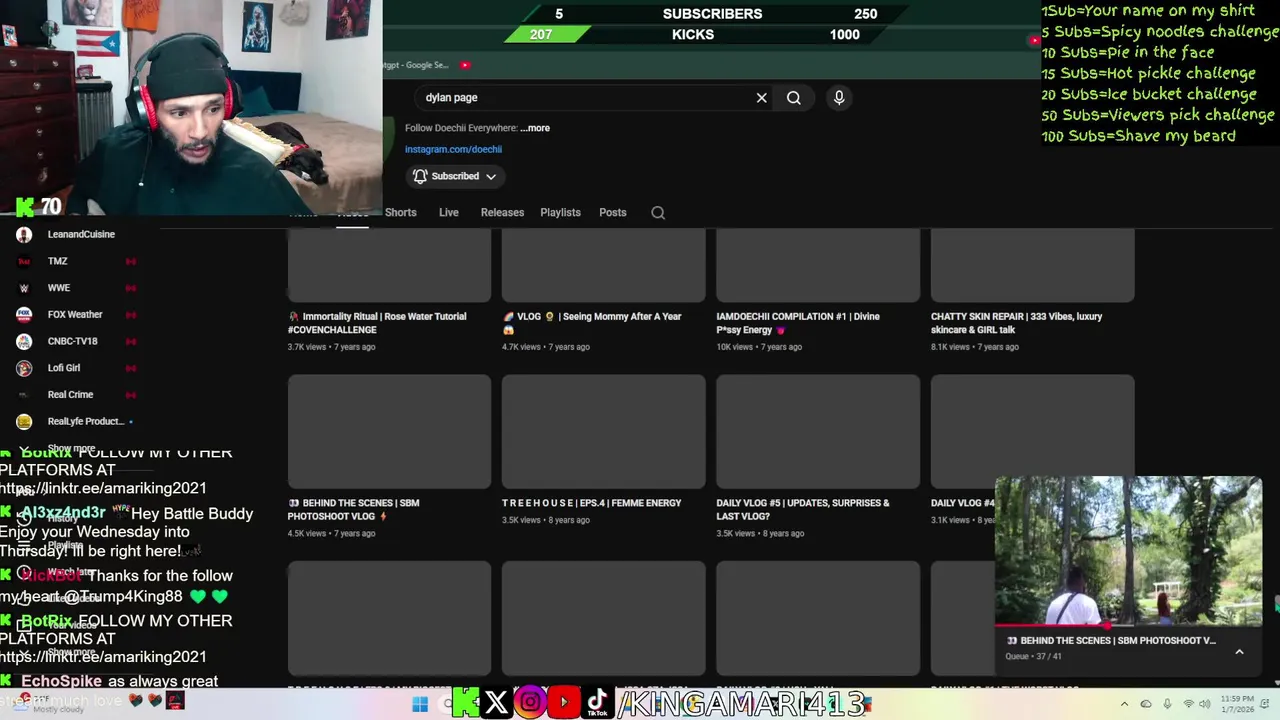Image resolution: width=1280 pixels, height=720 pixels.
Task: Click thumbnail above 'DAILY VLOG #5' title
Action: tap(818, 431)
